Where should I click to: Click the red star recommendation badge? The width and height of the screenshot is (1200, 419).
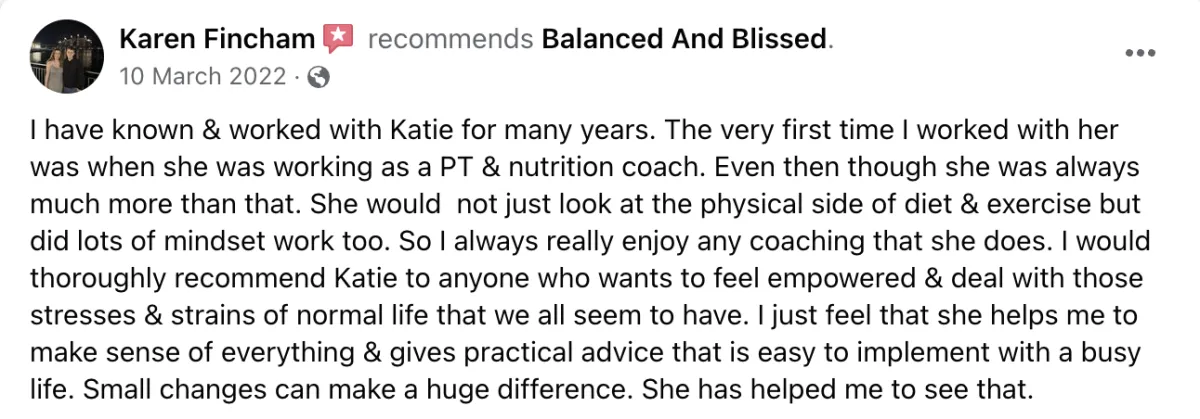tap(339, 40)
